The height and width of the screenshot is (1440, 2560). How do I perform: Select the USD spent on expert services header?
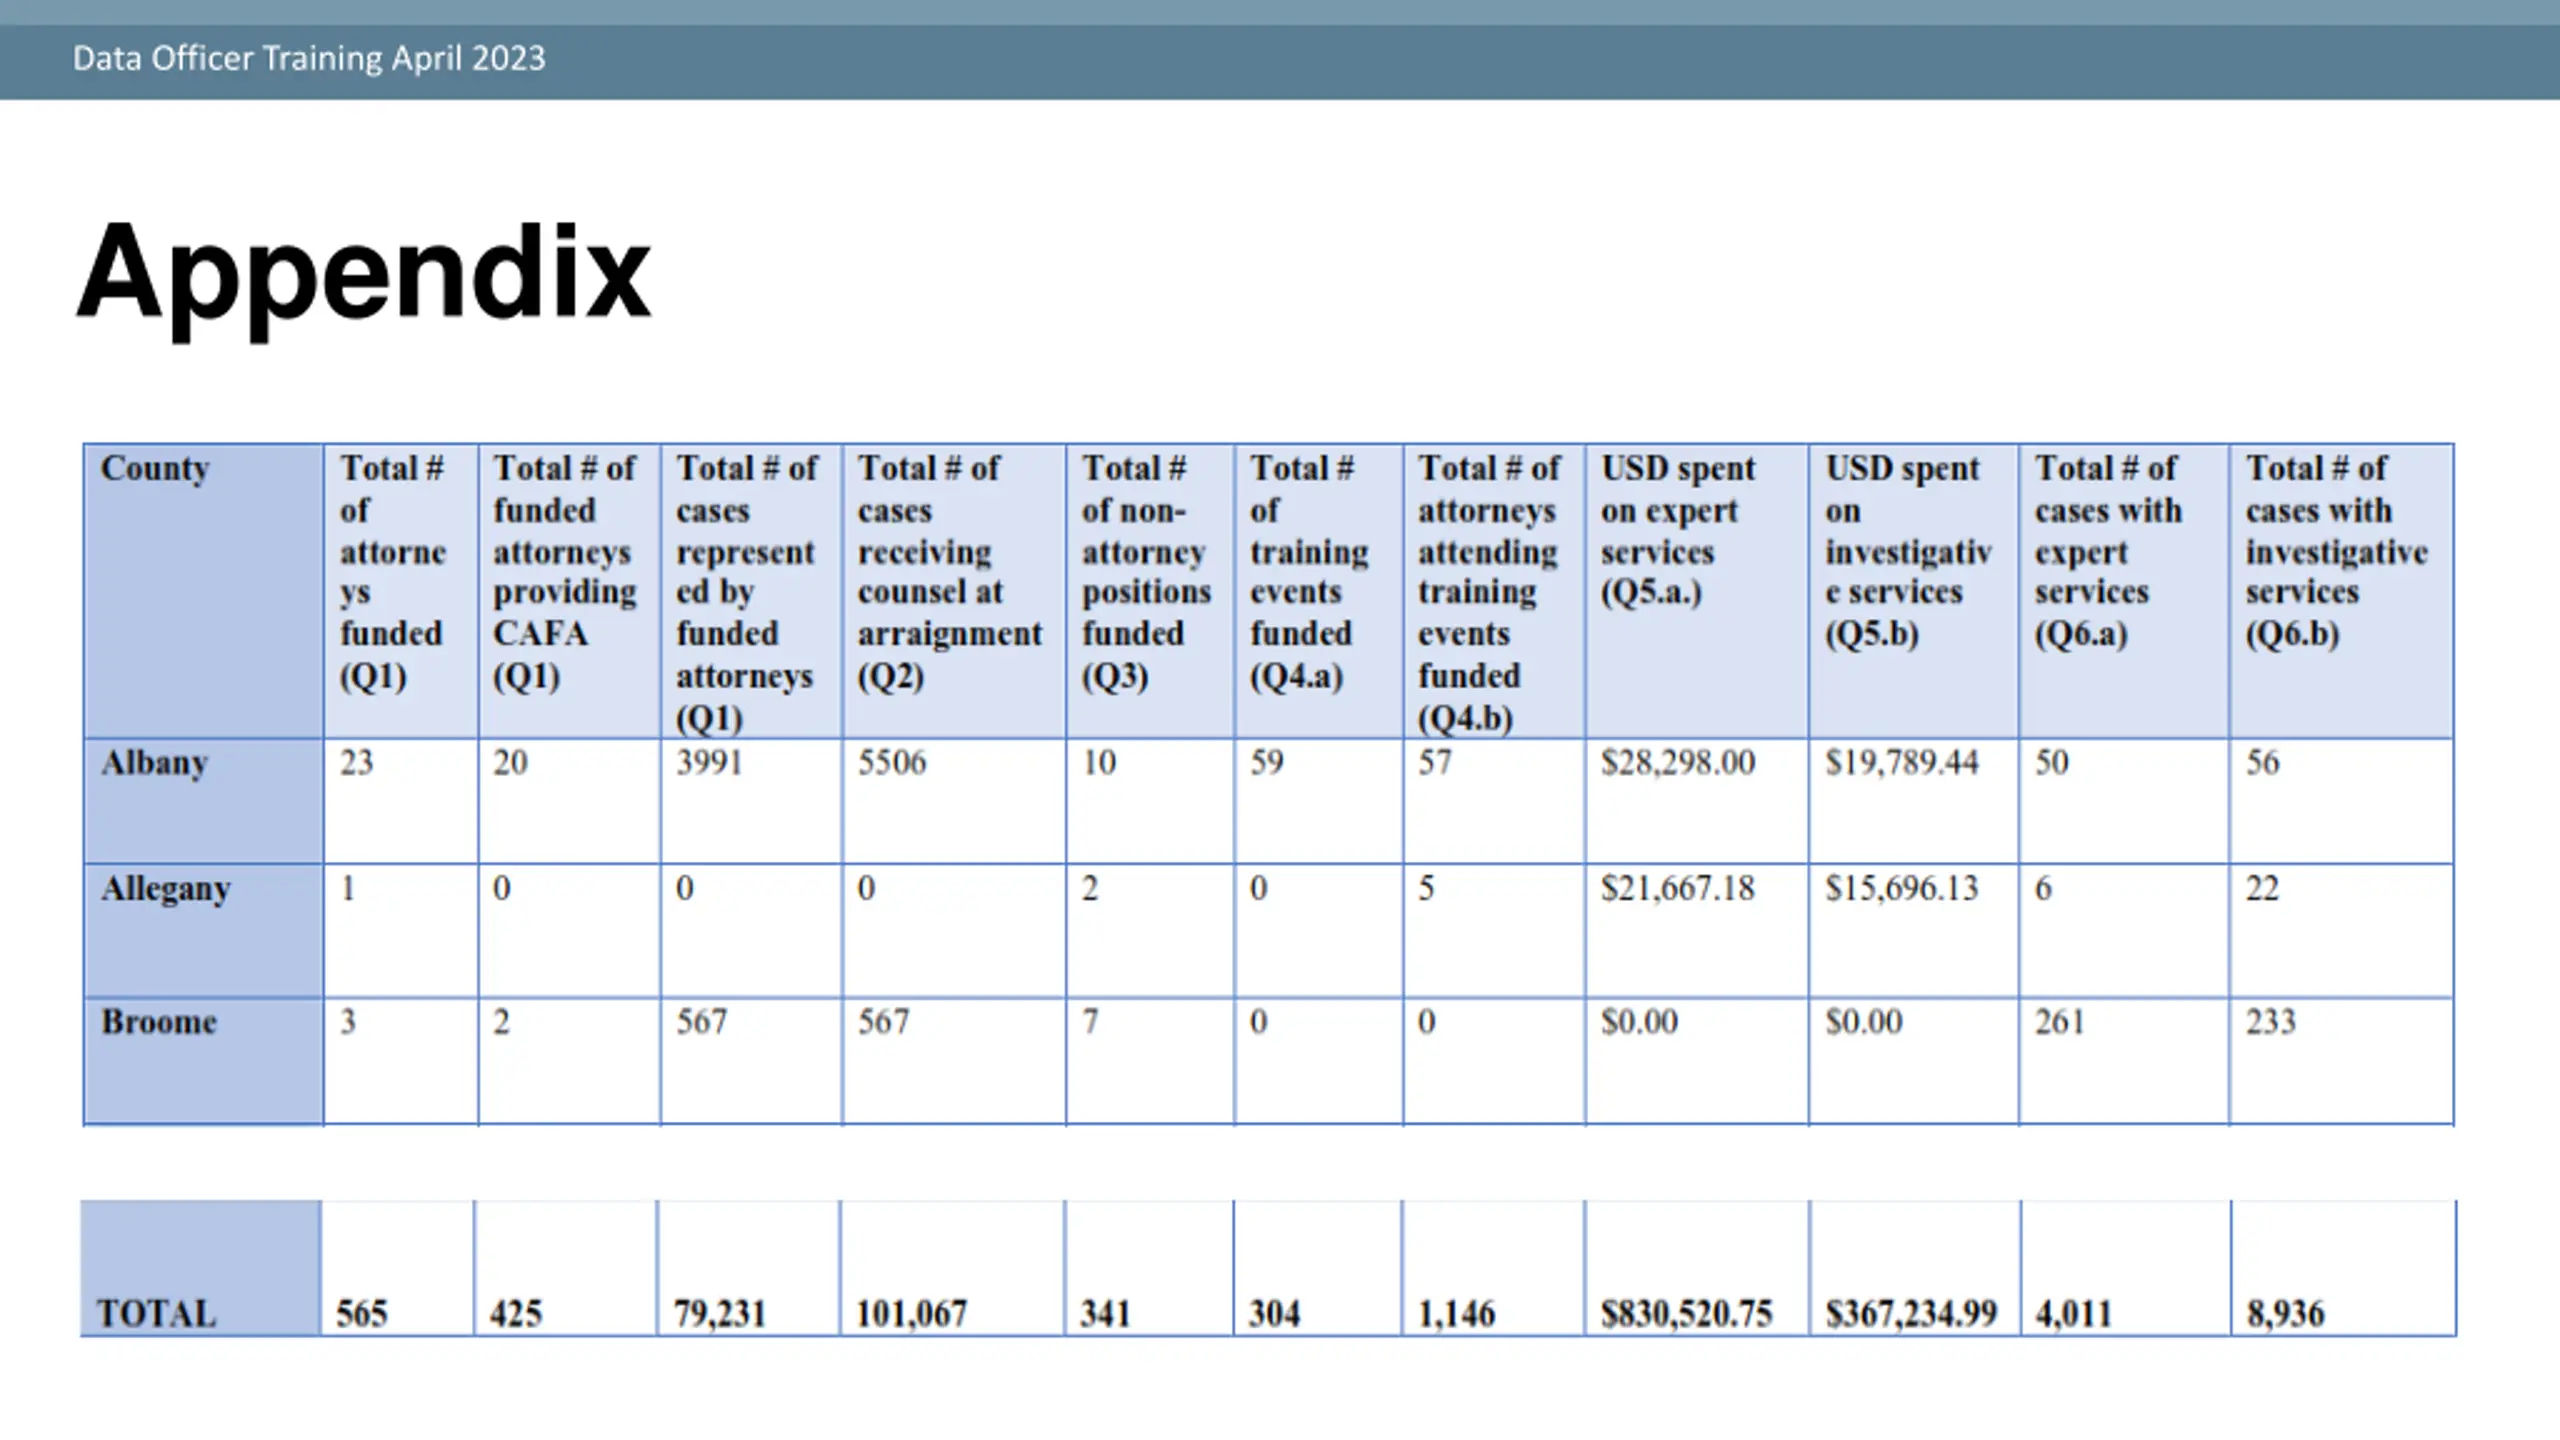click(1677, 530)
